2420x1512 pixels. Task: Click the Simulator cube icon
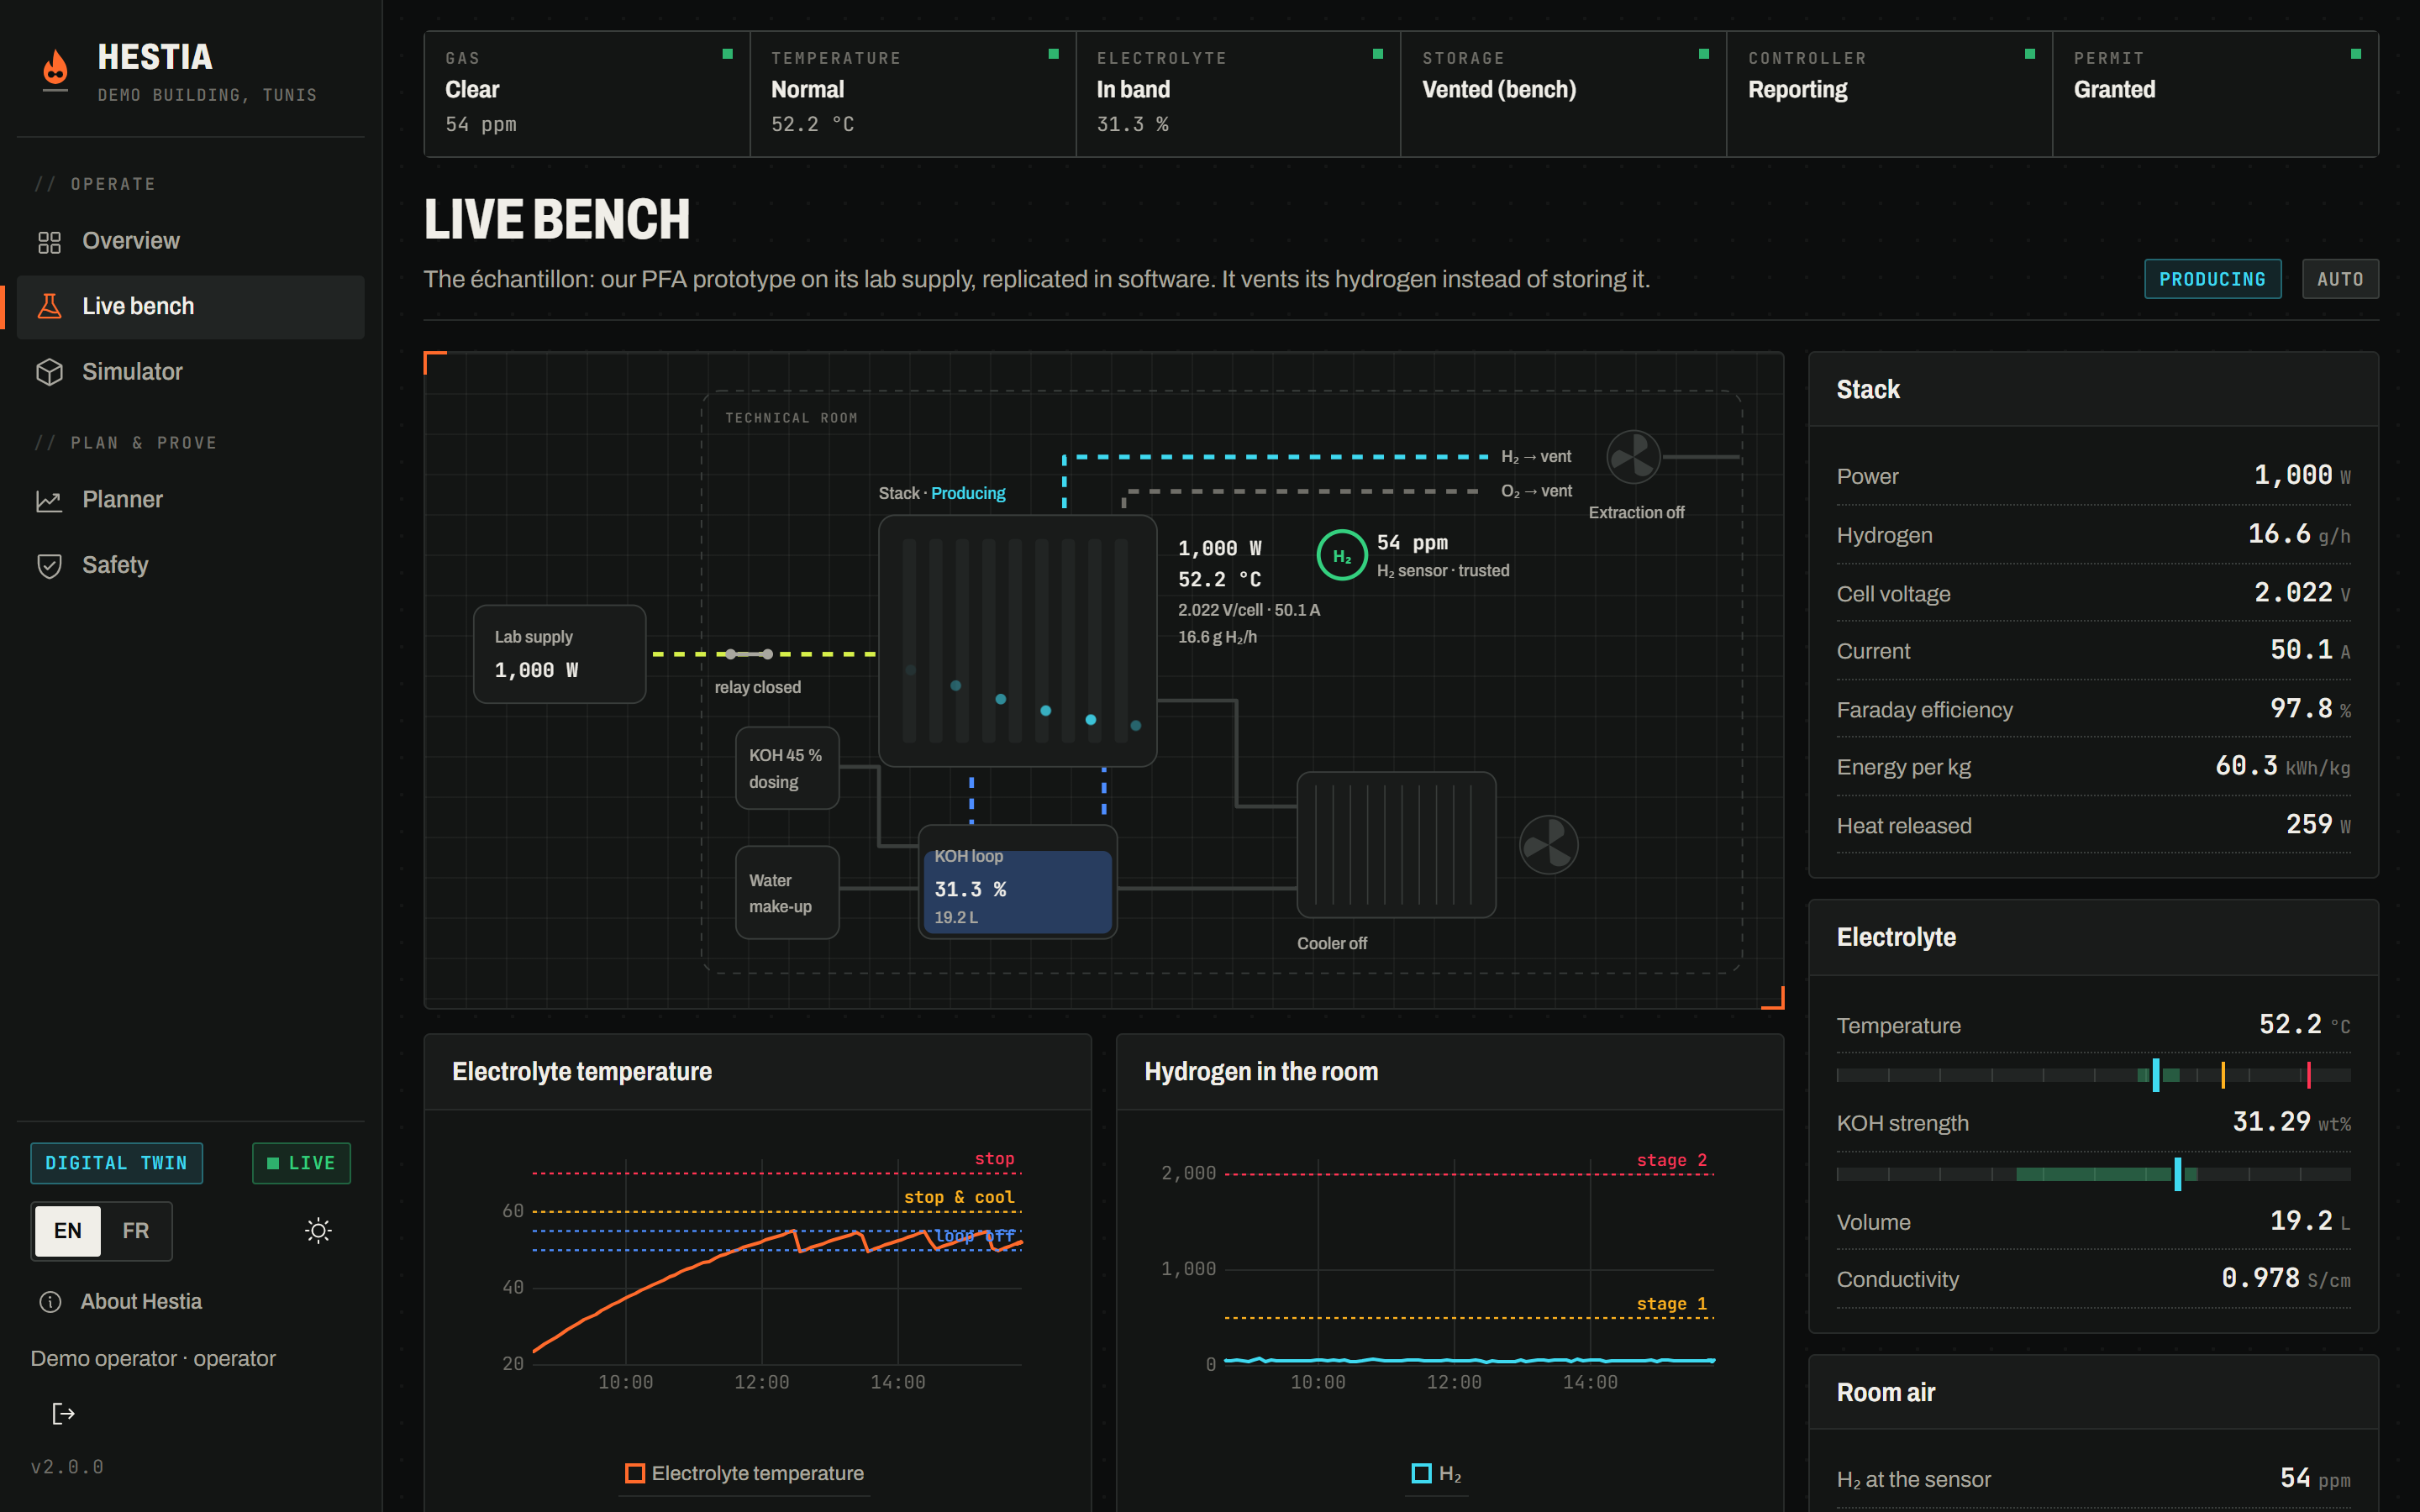[49, 372]
